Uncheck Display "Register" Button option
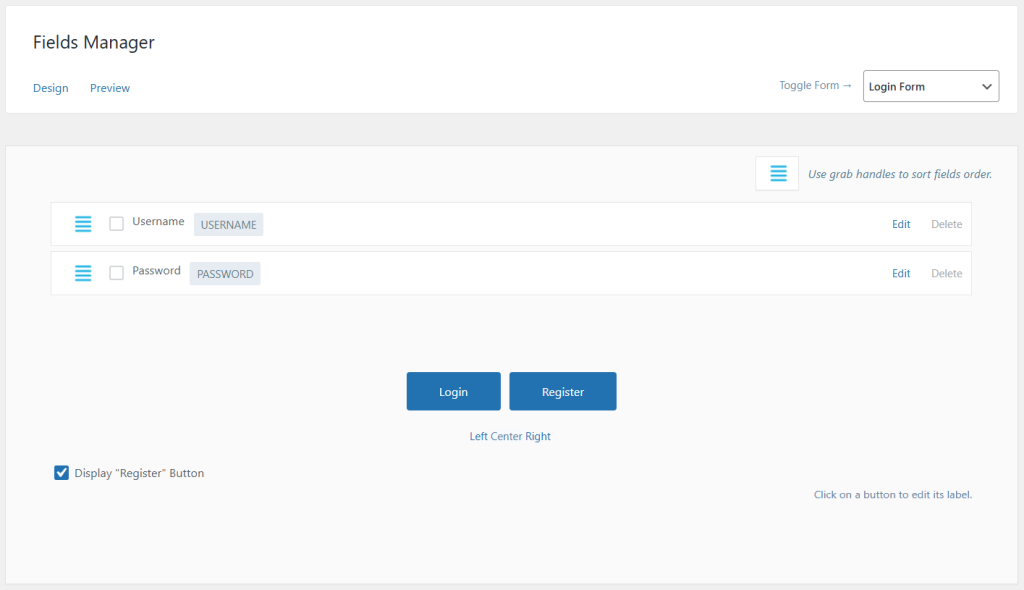1024x590 pixels. (x=62, y=473)
